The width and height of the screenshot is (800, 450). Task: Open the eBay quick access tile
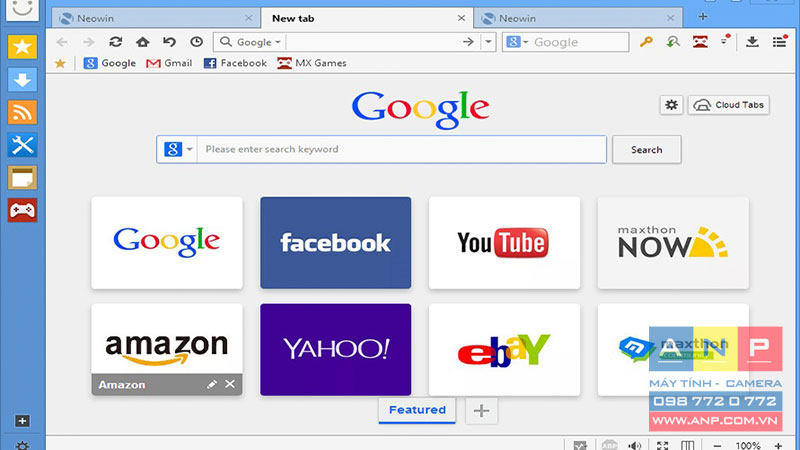504,349
